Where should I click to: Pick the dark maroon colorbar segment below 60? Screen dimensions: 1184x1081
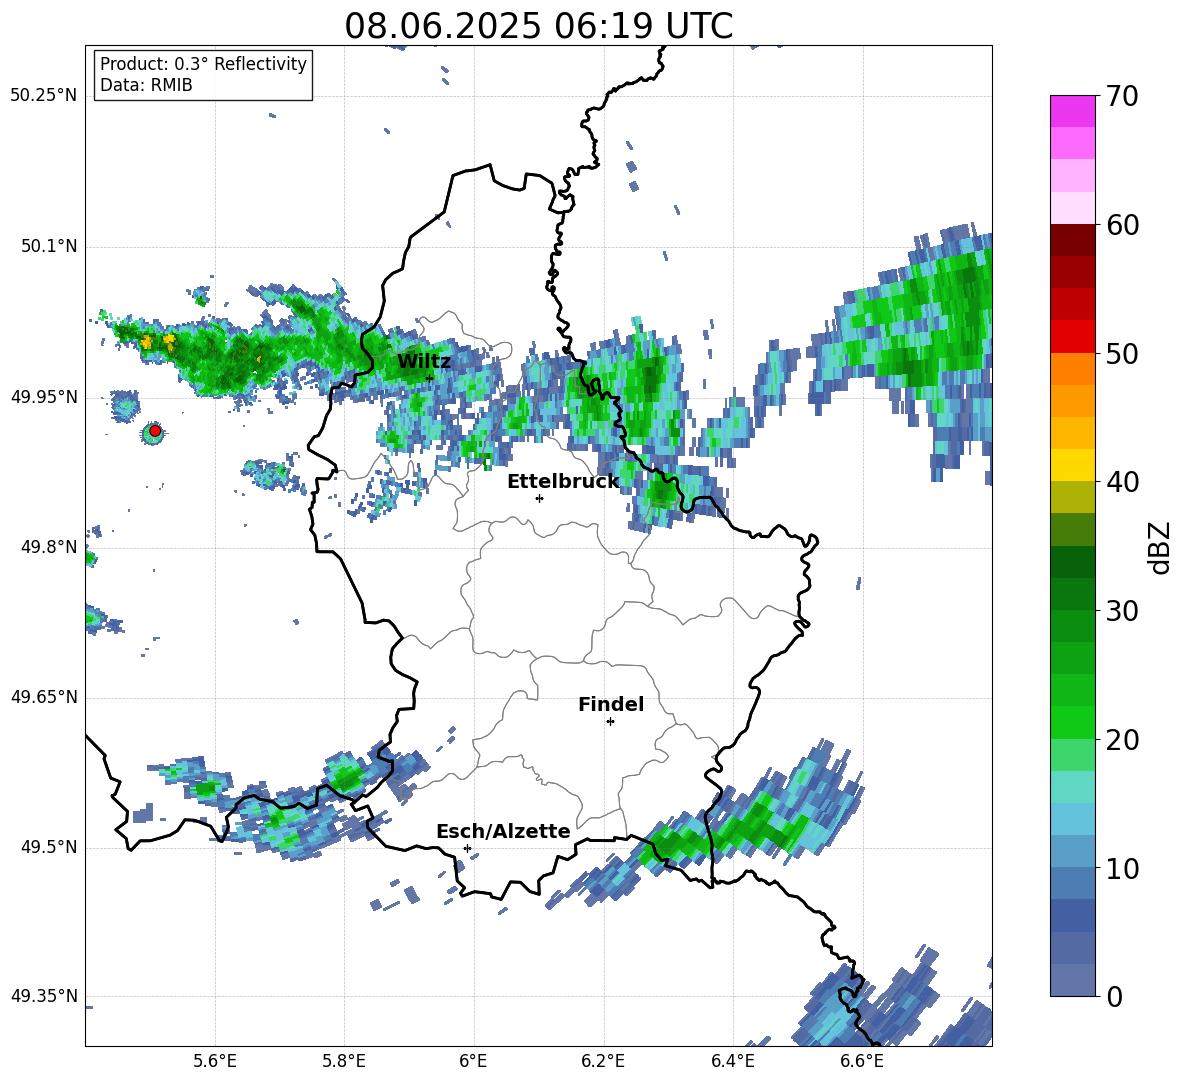click(1072, 241)
